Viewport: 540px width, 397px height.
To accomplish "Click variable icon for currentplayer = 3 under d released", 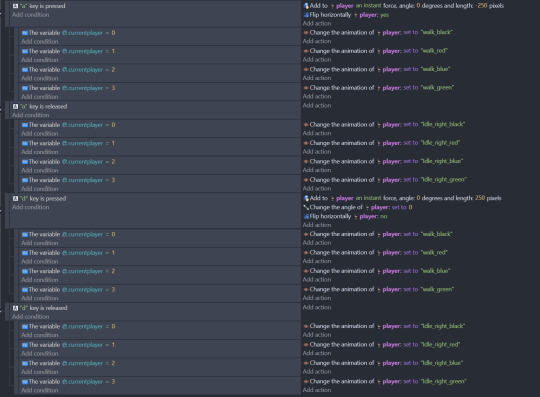I will click(25, 382).
